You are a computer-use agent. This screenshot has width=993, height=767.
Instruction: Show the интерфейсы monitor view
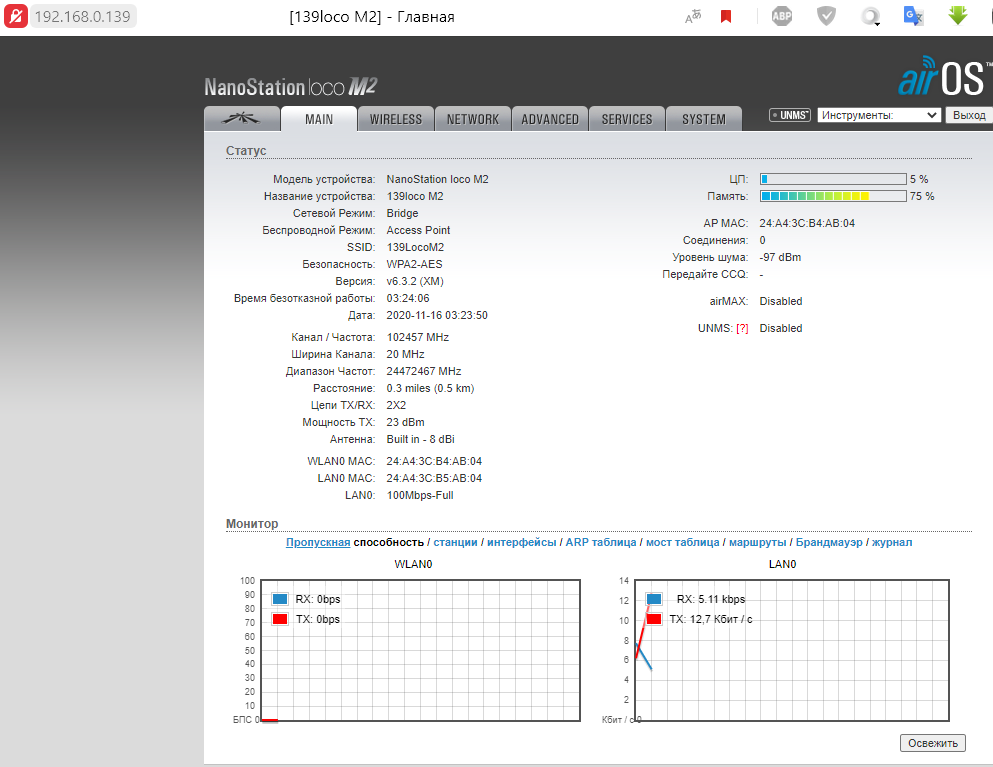pos(522,542)
